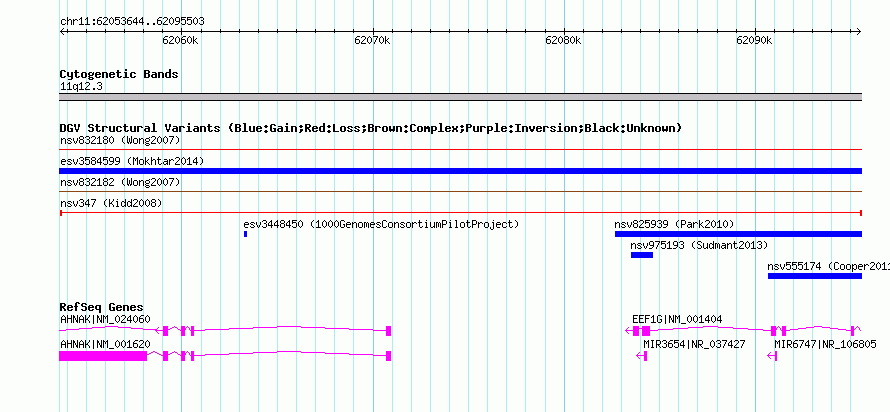
Task: Click the blue nsv555174 gain bar
Action: [x=815, y=276]
